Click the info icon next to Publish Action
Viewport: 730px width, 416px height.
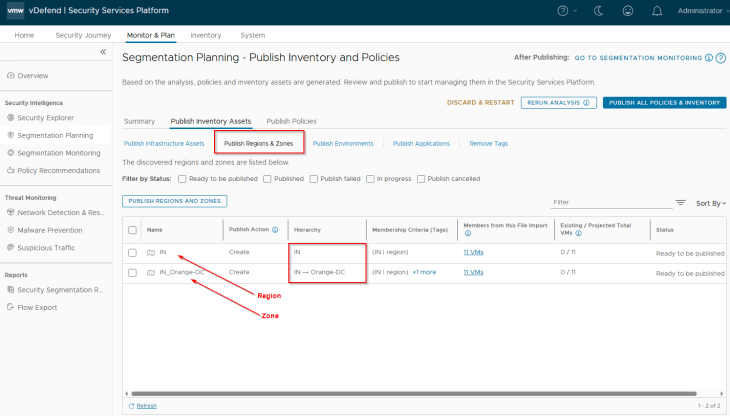pos(275,229)
